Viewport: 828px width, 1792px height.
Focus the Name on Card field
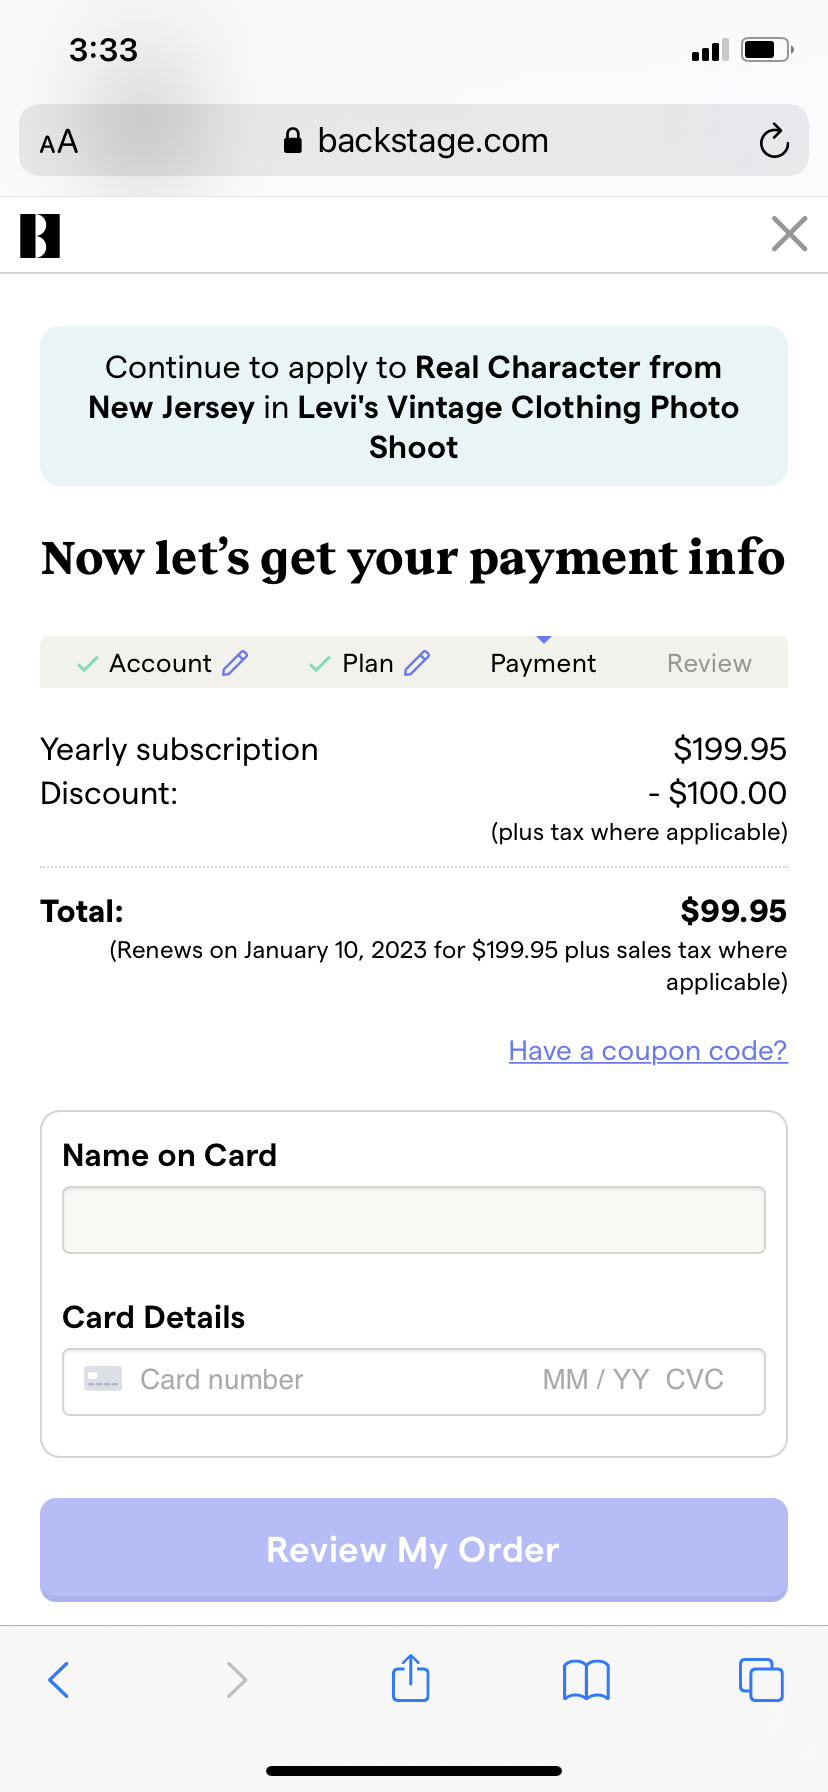414,1220
